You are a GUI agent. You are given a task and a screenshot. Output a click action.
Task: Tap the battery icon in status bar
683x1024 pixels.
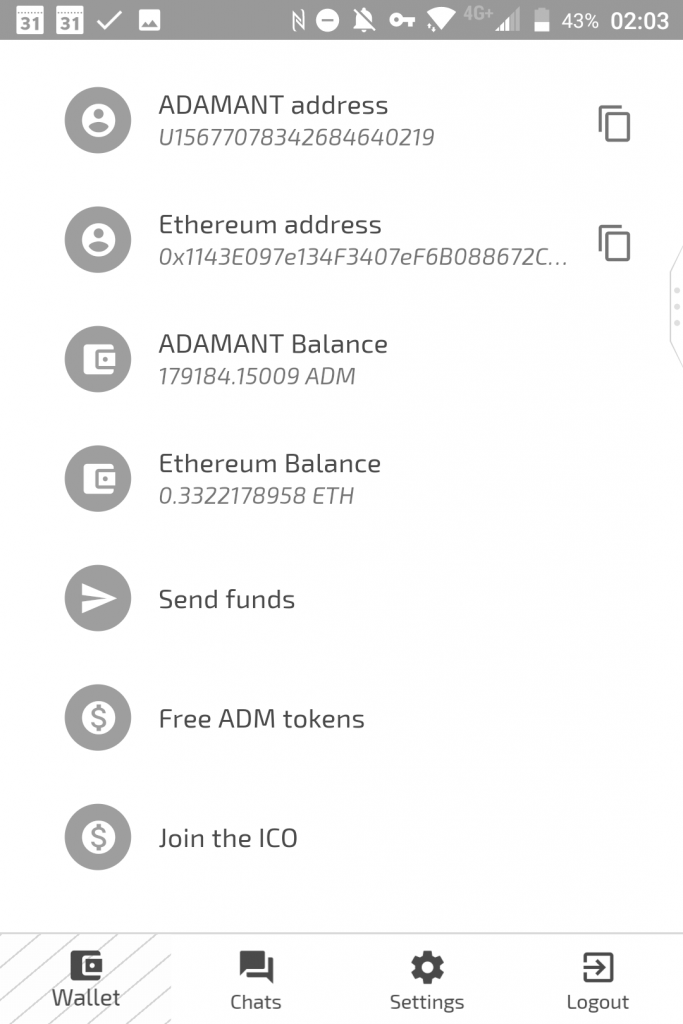coord(542,20)
